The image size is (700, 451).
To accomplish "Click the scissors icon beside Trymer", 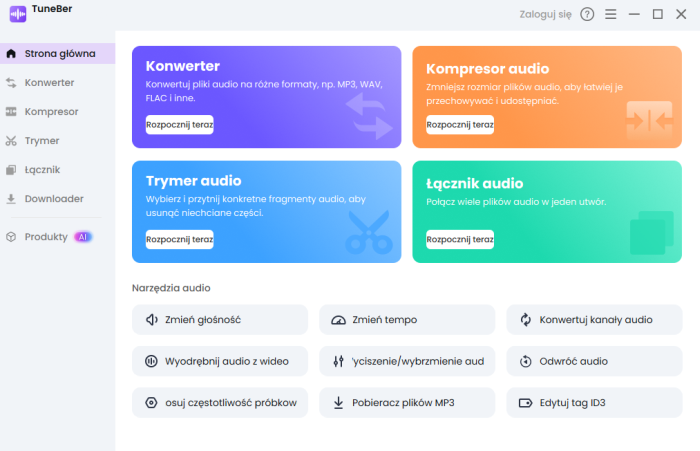I will 11,141.
